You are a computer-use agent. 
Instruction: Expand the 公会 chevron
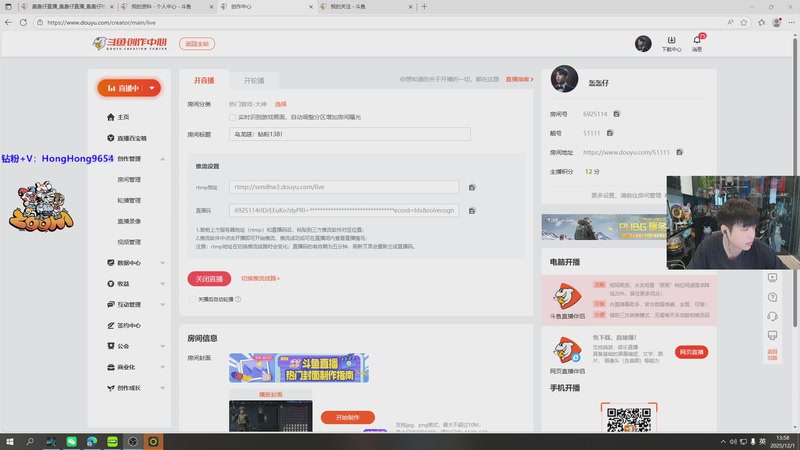(x=162, y=346)
